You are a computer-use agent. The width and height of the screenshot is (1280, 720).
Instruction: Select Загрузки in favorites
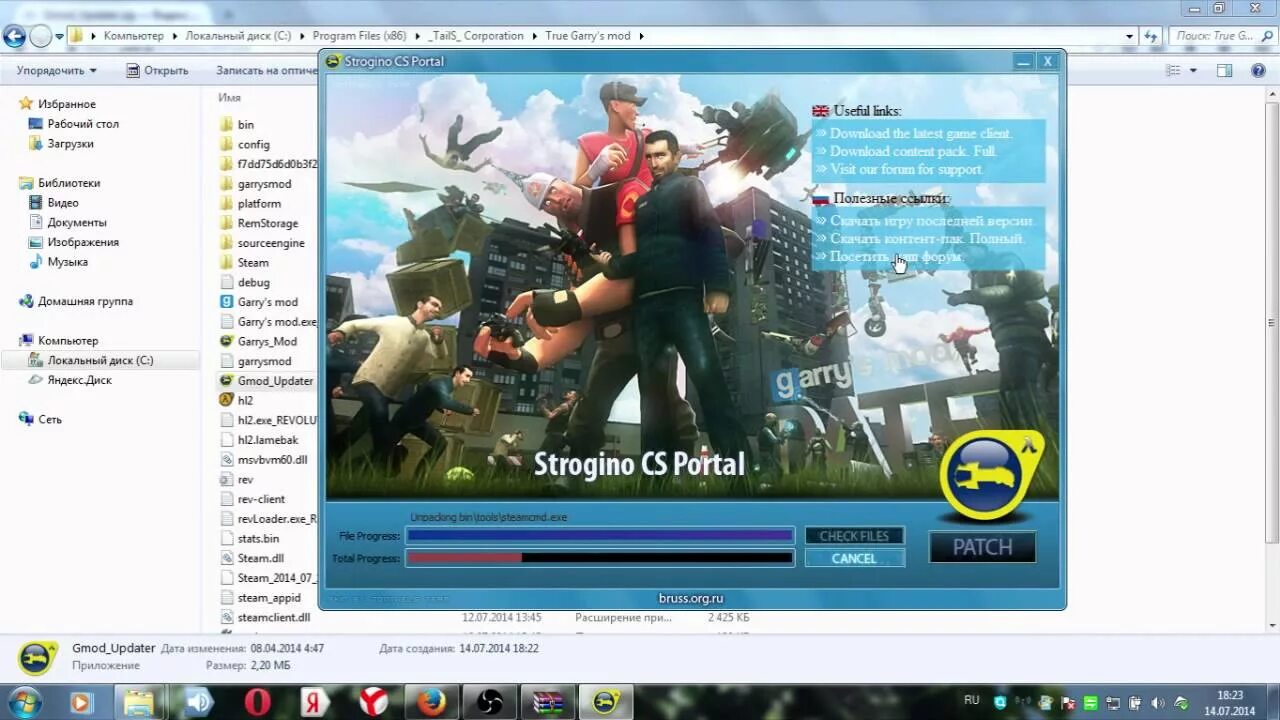click(70, 144)
